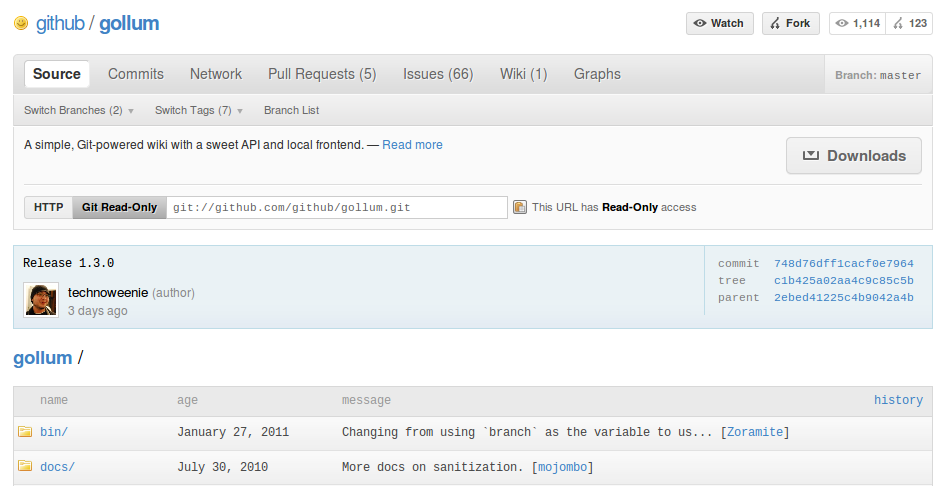Screen dimensions: 946x486
Task: Click the mojombo author link
Action: tap(562, 467)
